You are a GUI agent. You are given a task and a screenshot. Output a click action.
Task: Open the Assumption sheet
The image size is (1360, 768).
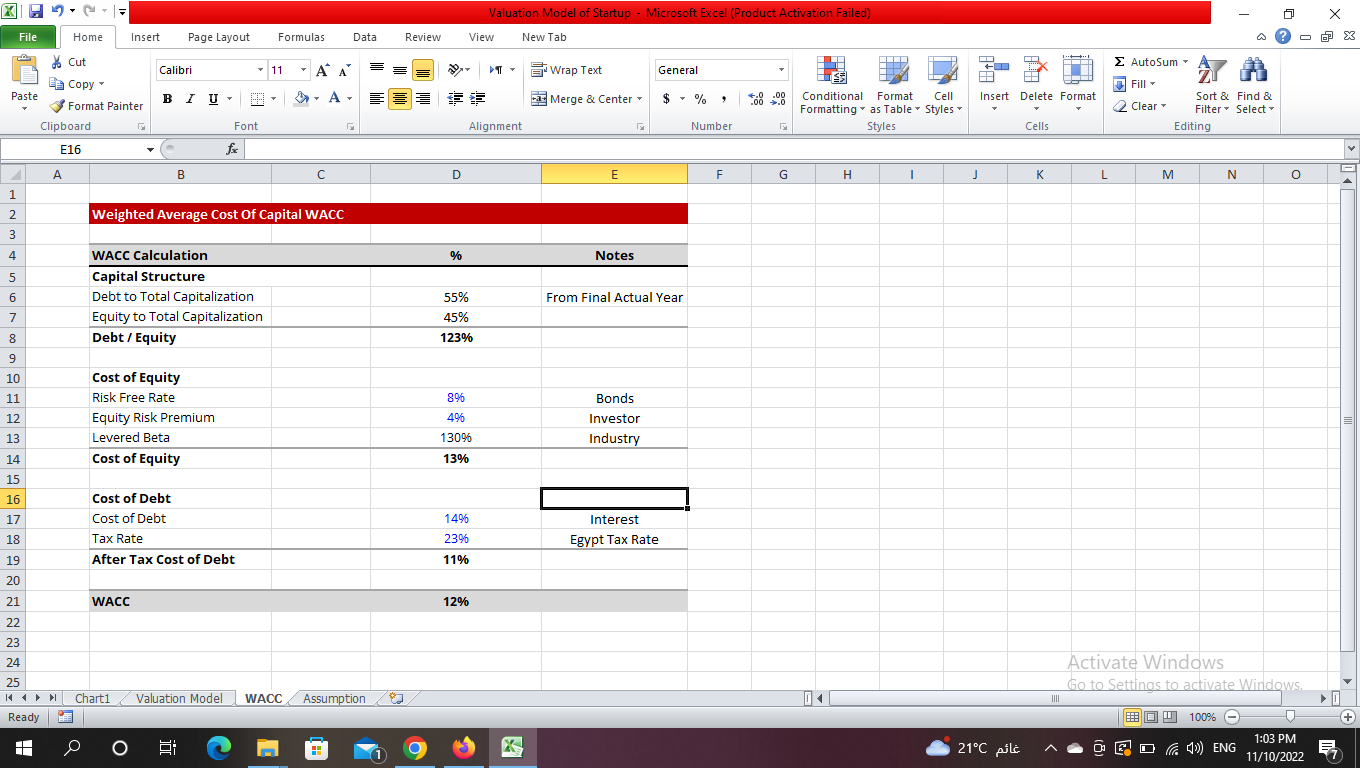coord(333,698)
